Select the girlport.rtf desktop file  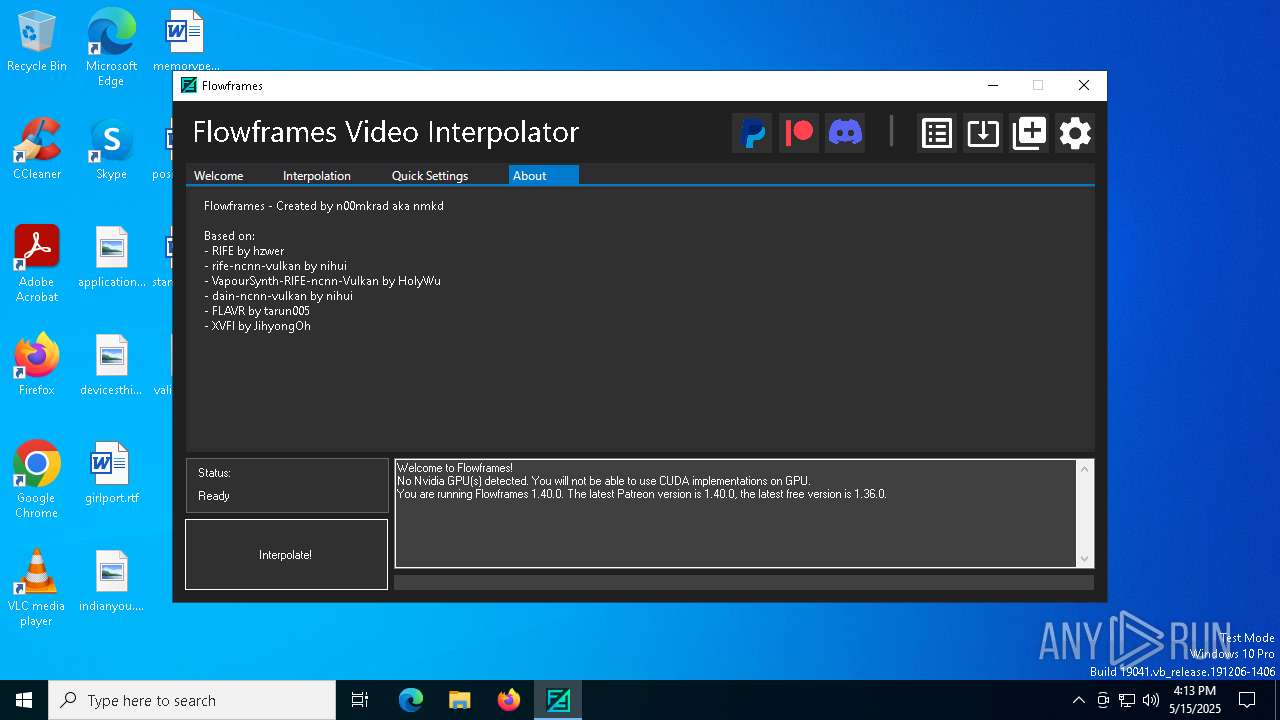click(x=111, y=473)
